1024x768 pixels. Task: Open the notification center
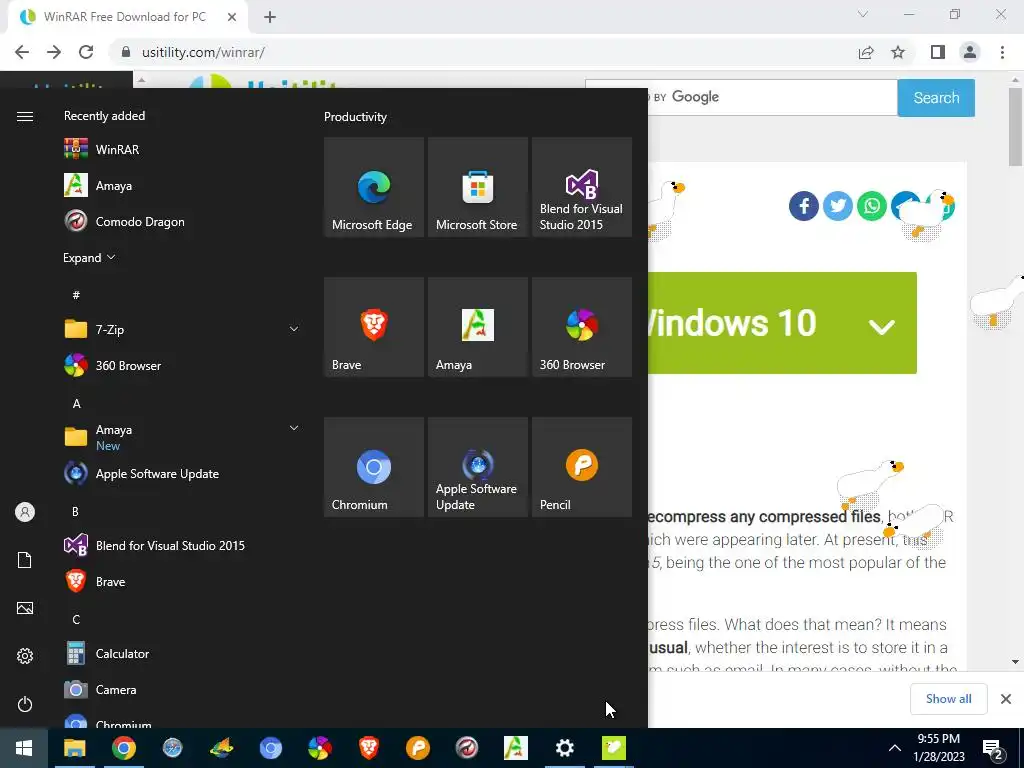[x=993, y=749]
